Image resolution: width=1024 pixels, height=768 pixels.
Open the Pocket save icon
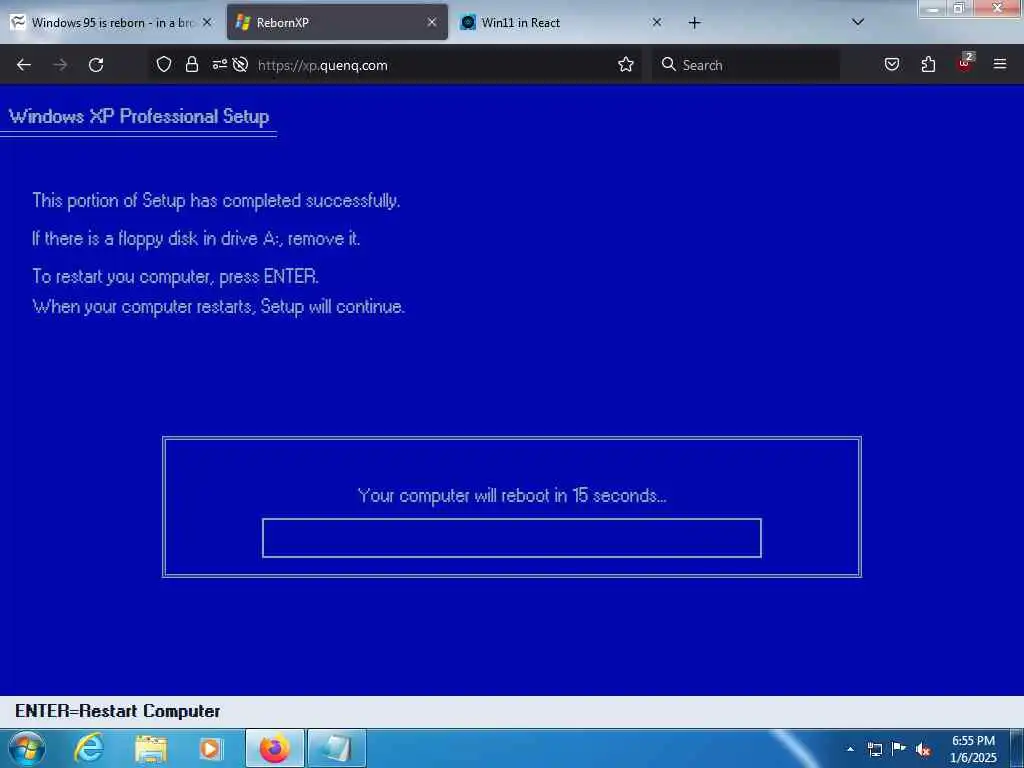(x=891, y=65)
